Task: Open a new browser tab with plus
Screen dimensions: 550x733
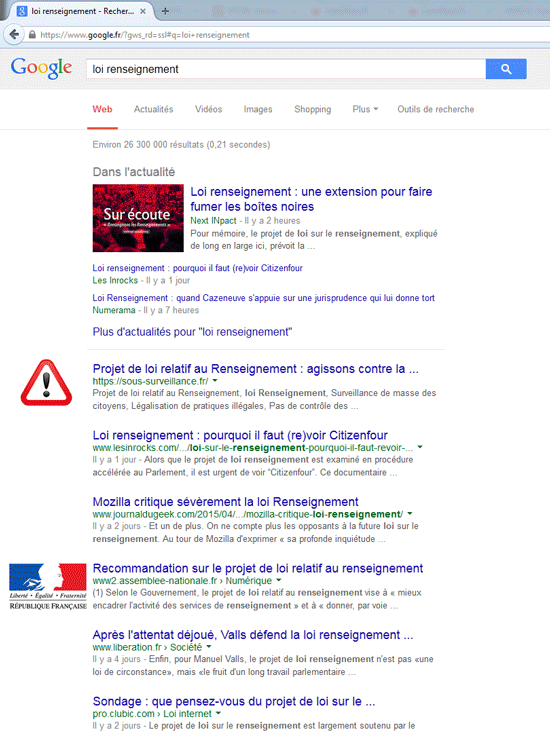Action: 165,11
